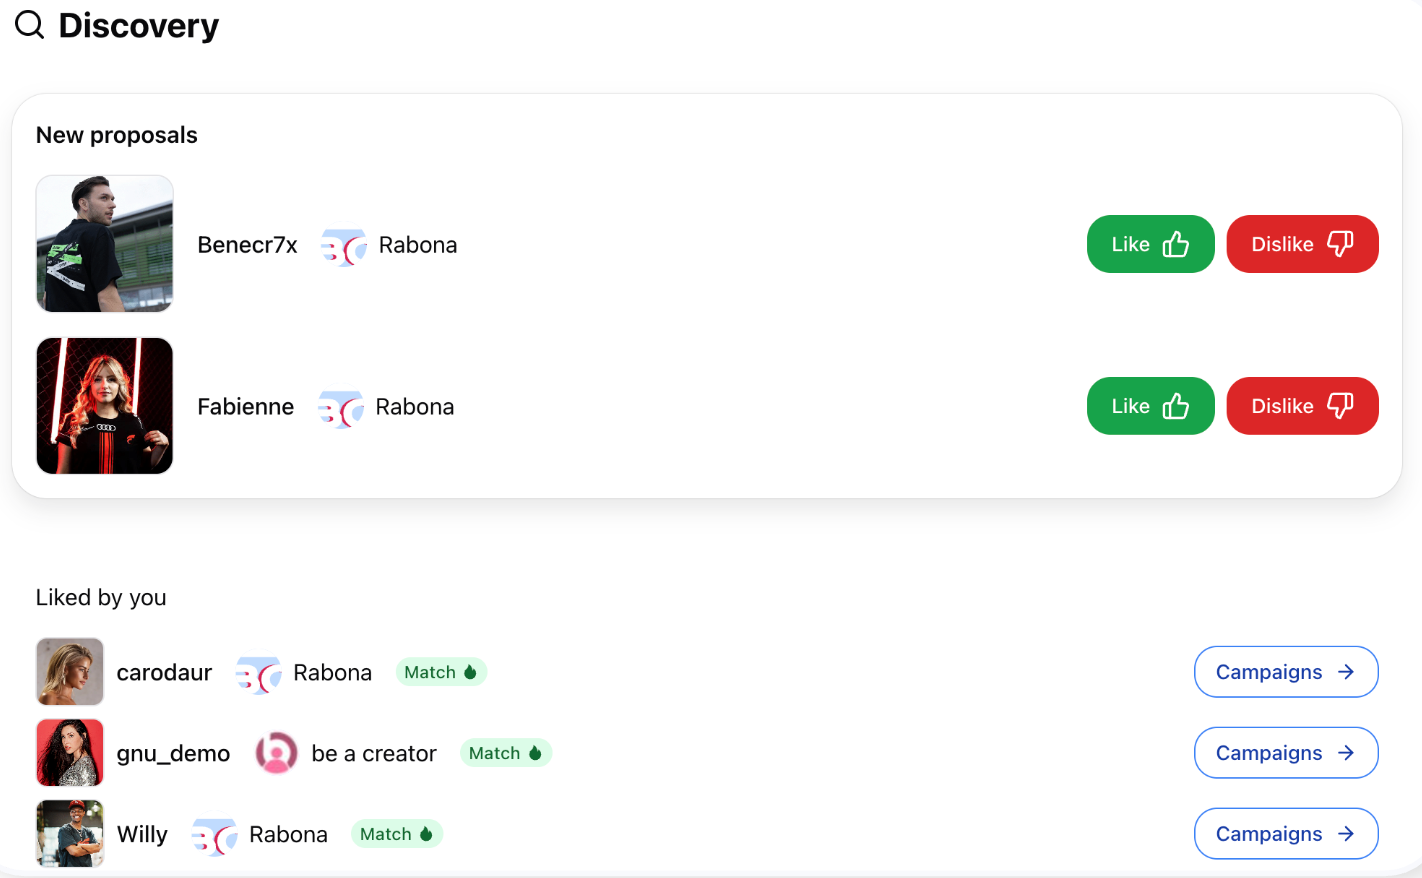Click the Rabona logo next to Benecr7x
The image size is (1422, 878).
pyautogui.click(x=343, y=246)
